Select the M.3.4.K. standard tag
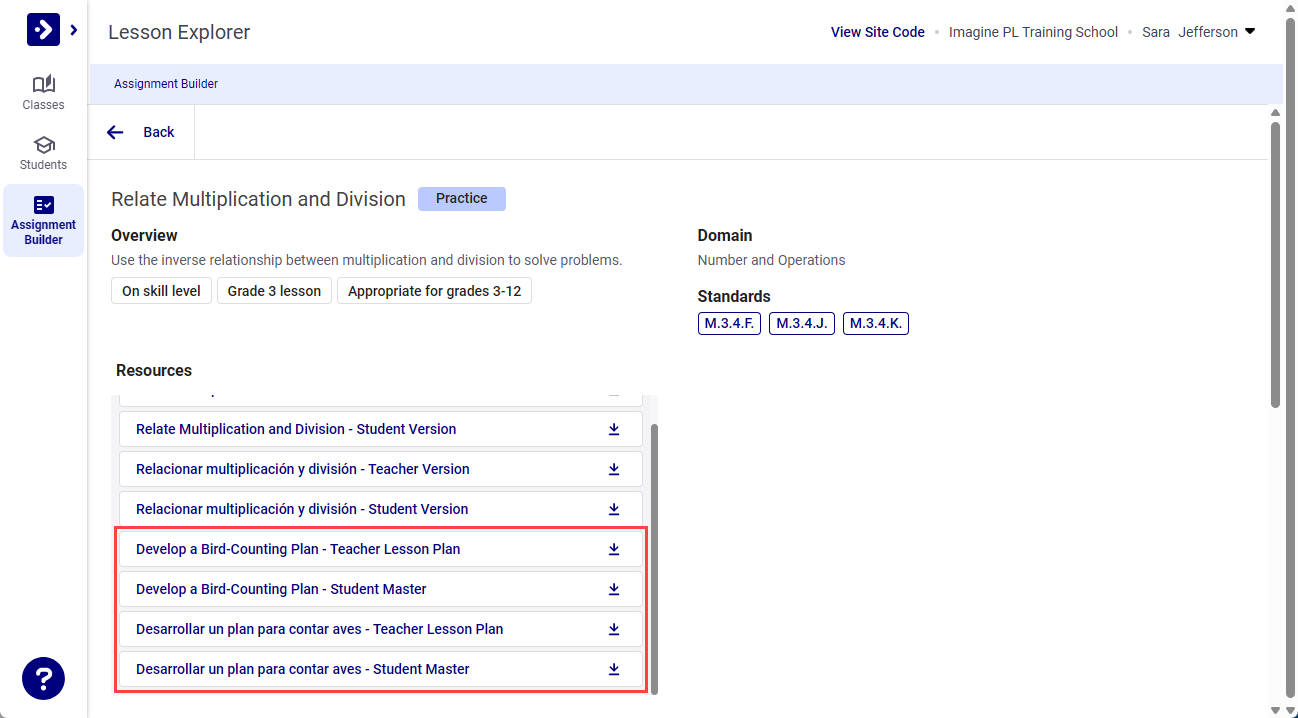 [x=875, y=323]
